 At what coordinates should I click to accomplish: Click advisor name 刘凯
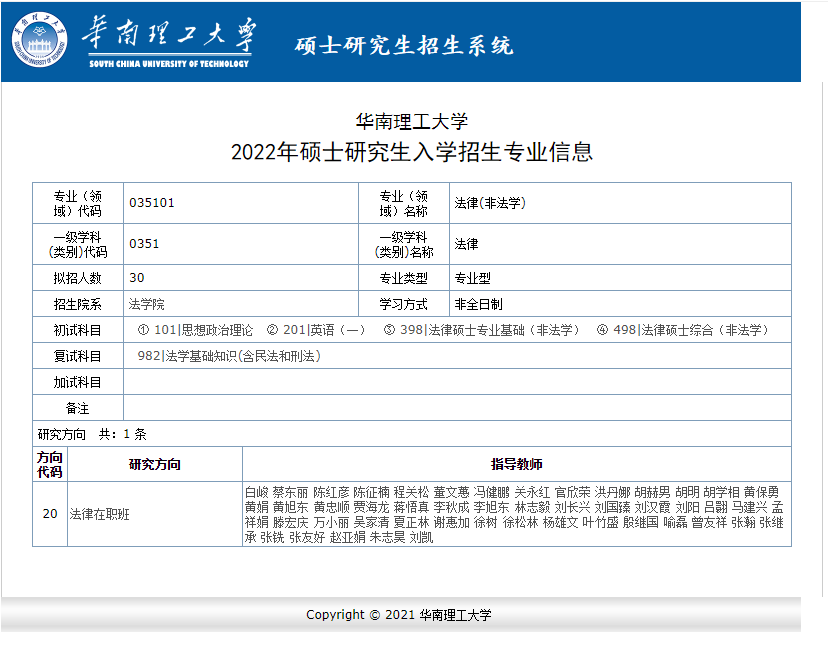click(421, 538)
